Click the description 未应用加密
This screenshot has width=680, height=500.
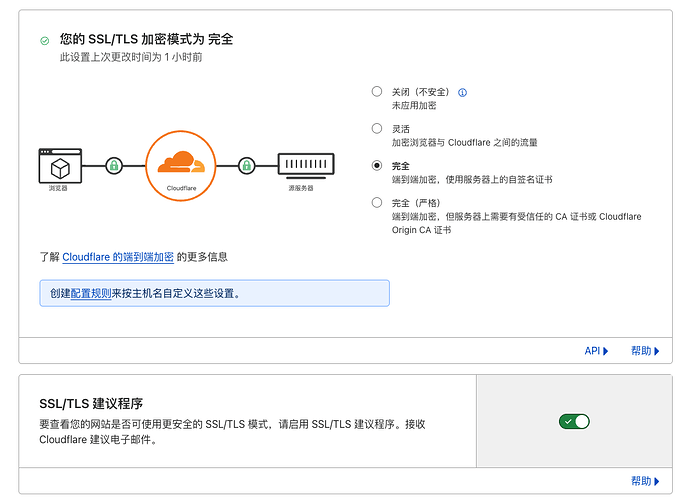[414, 105]
